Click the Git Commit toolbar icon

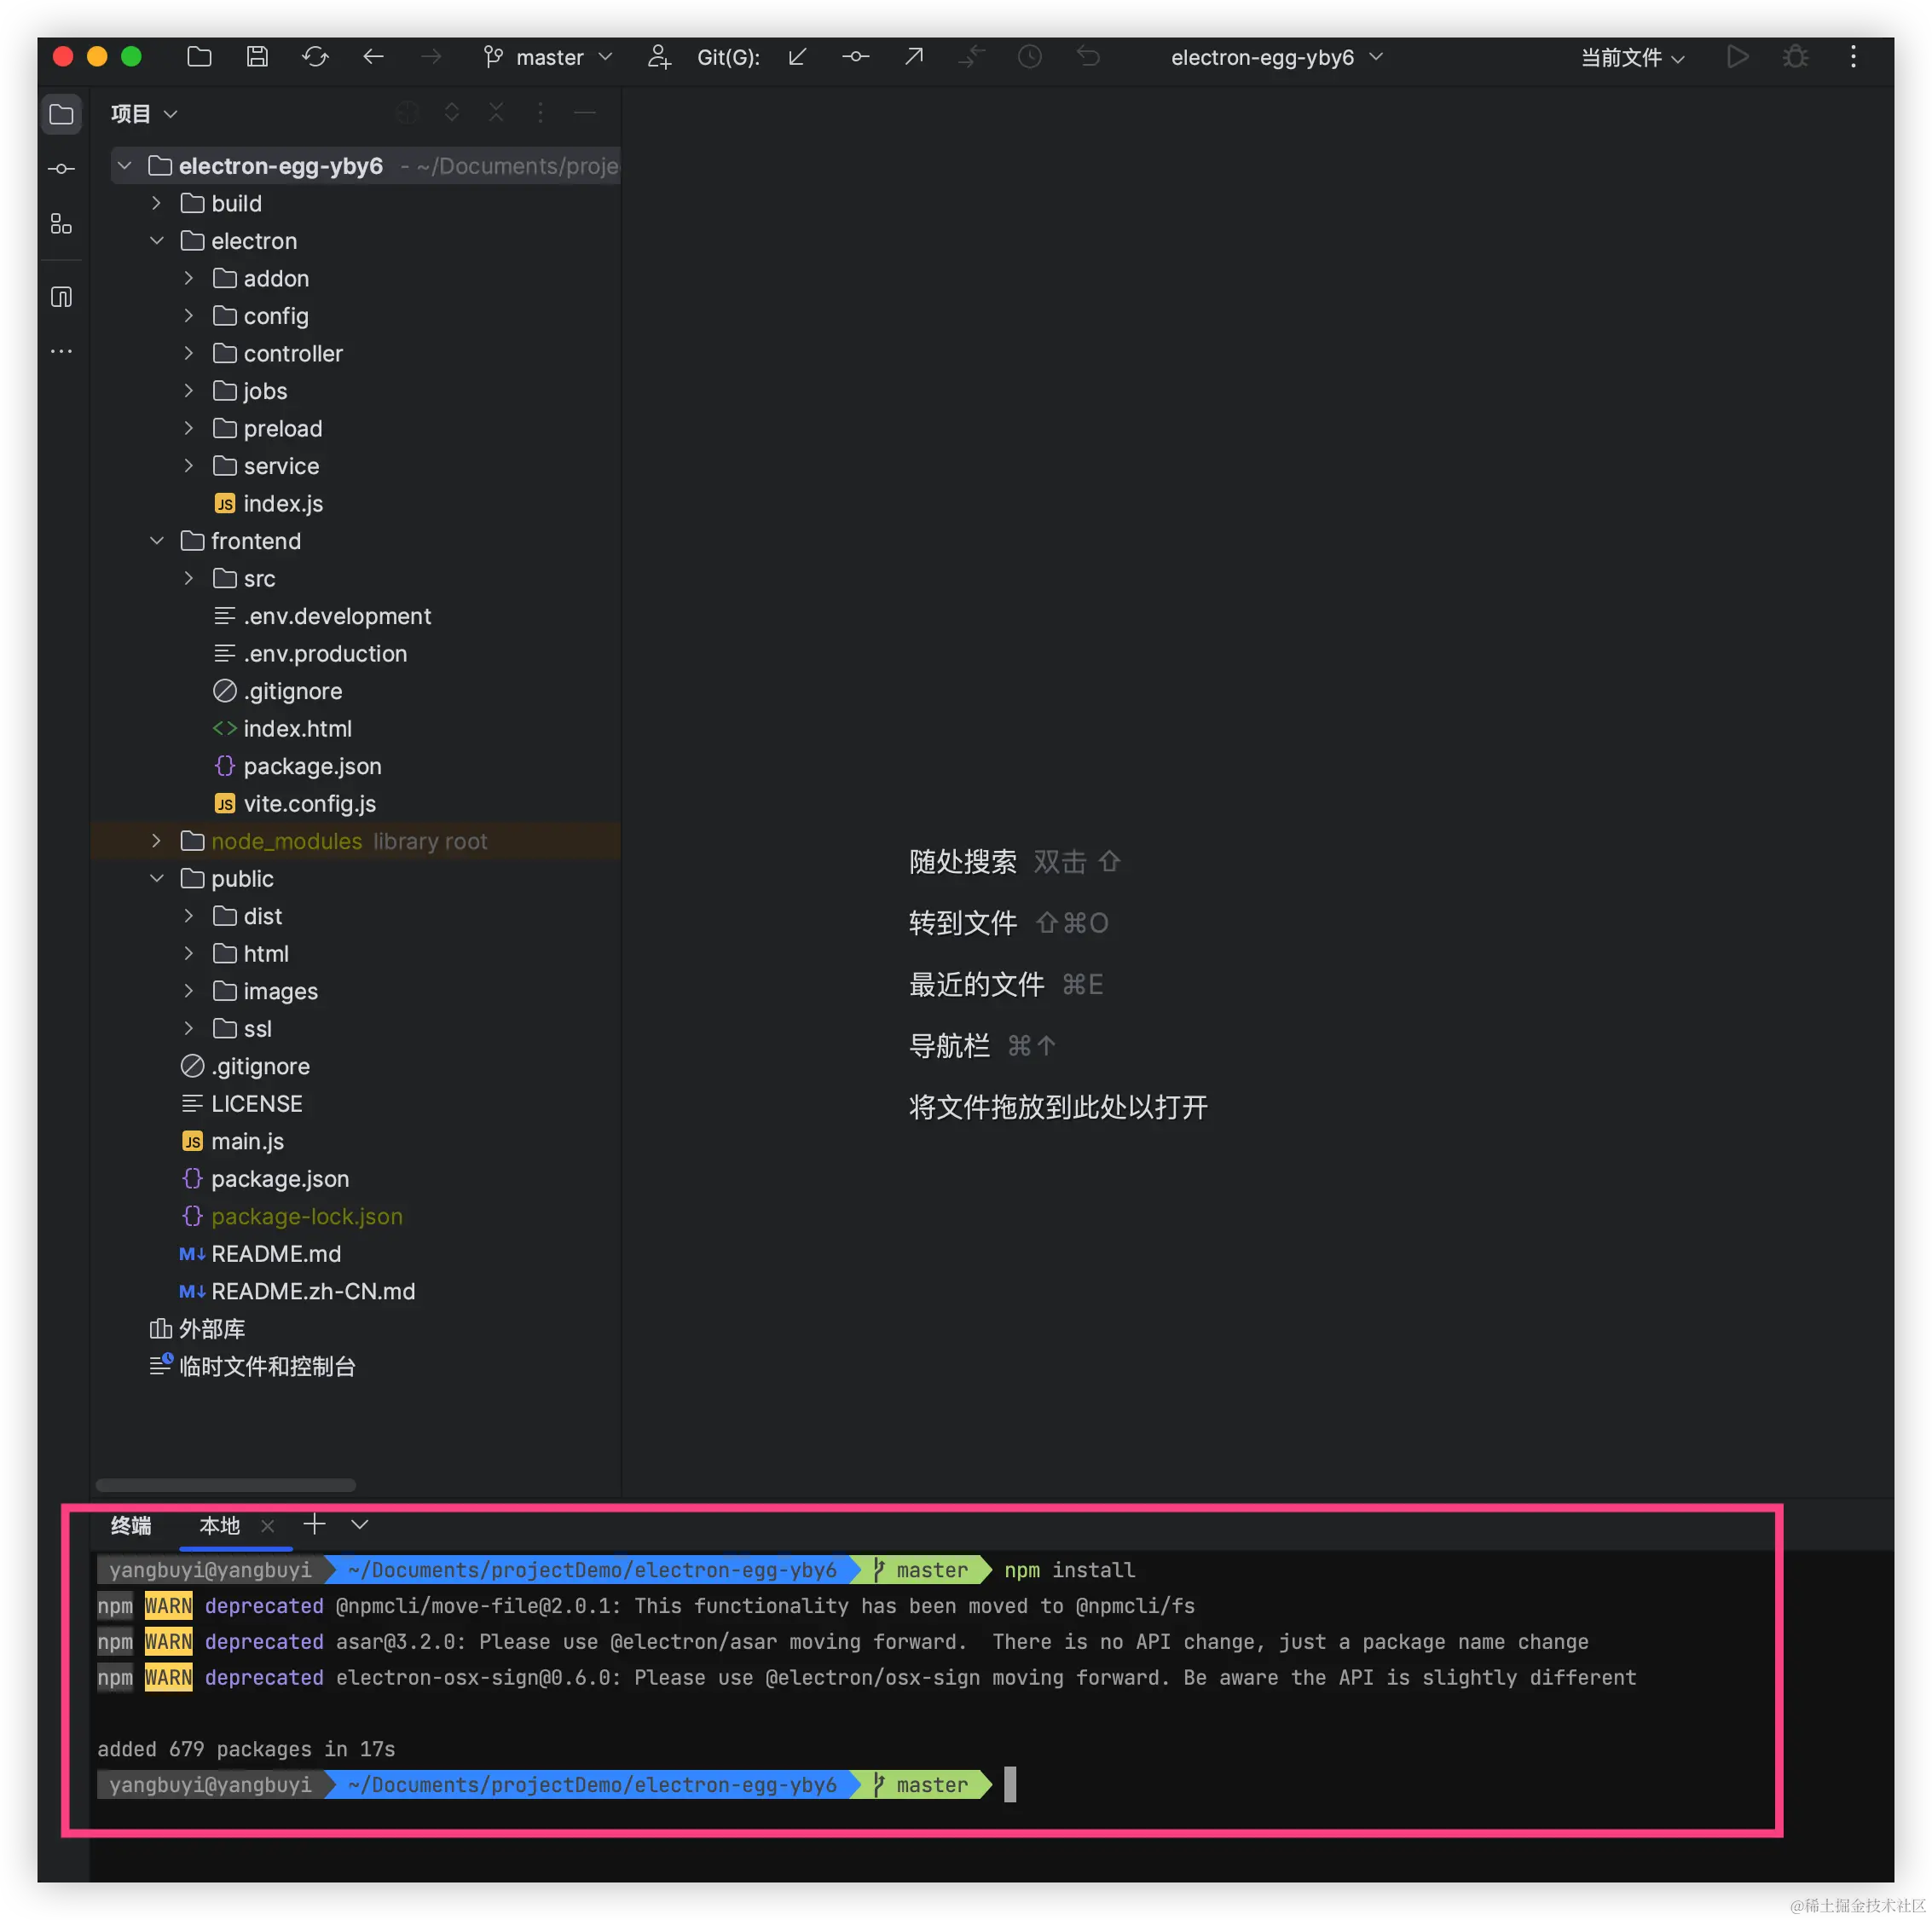click(x=855, y=57)
